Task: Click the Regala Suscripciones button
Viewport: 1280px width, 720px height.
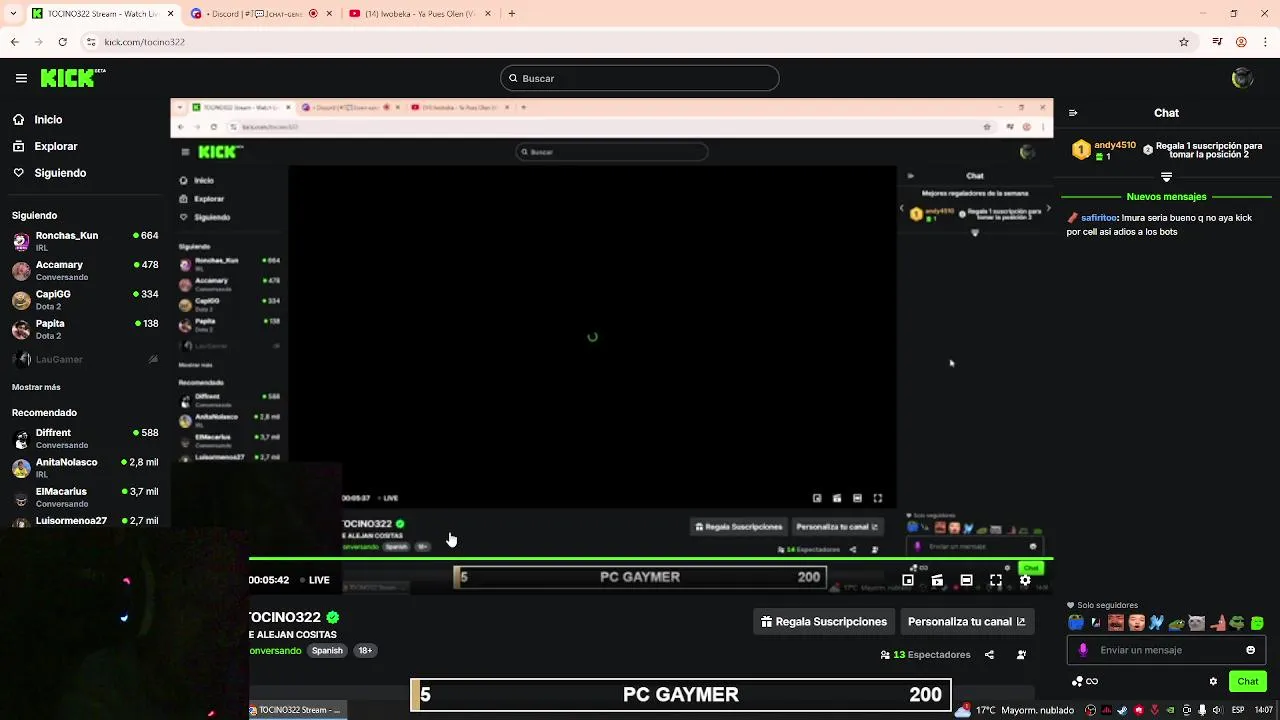Action: click(x=823, y=622)
